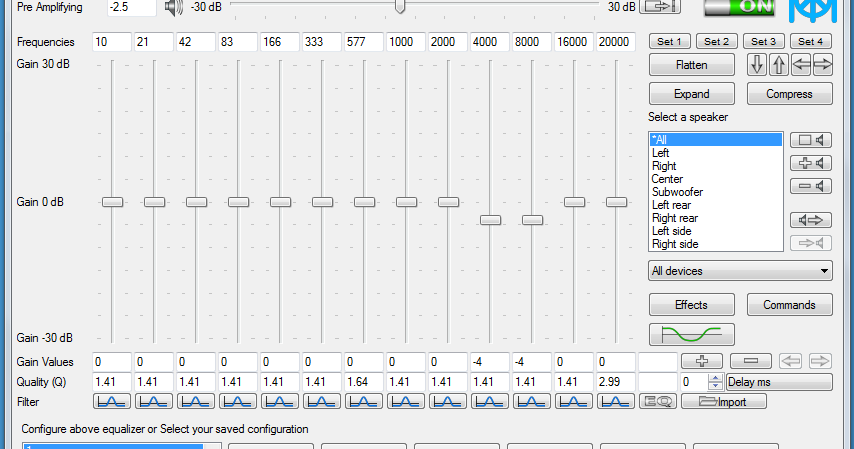This screenshot has width=854, height=449.
Task: Select *All in the speaker list
Action: point(716,140)
